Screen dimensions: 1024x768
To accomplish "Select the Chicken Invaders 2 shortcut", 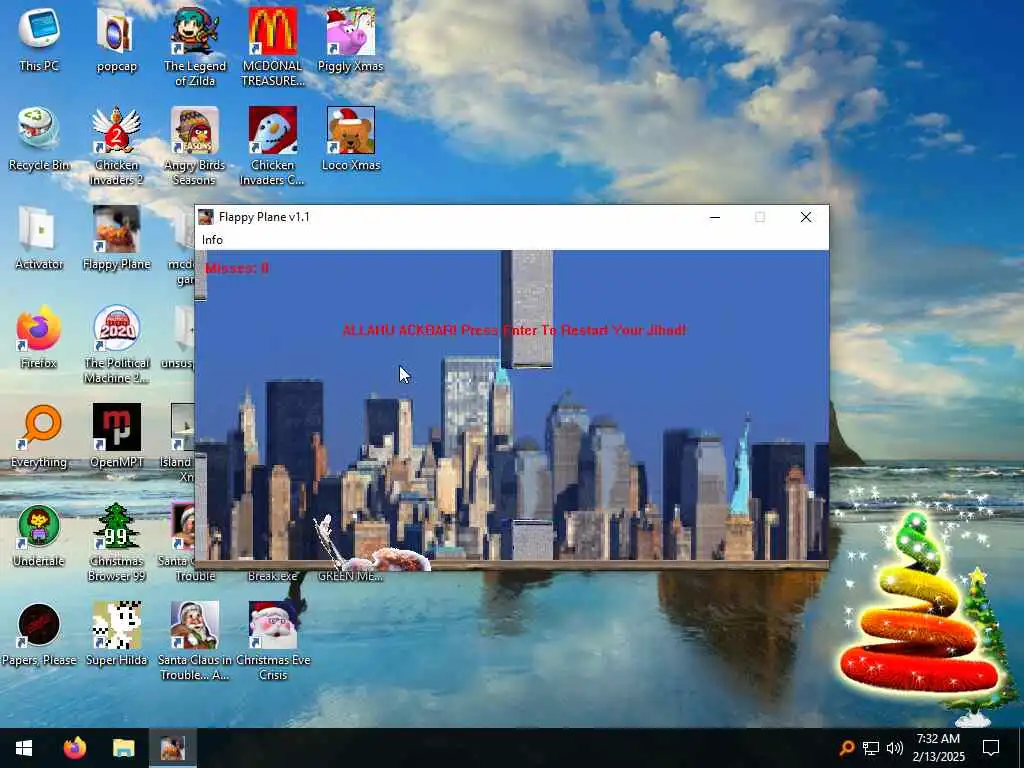I will coord(116,146).
